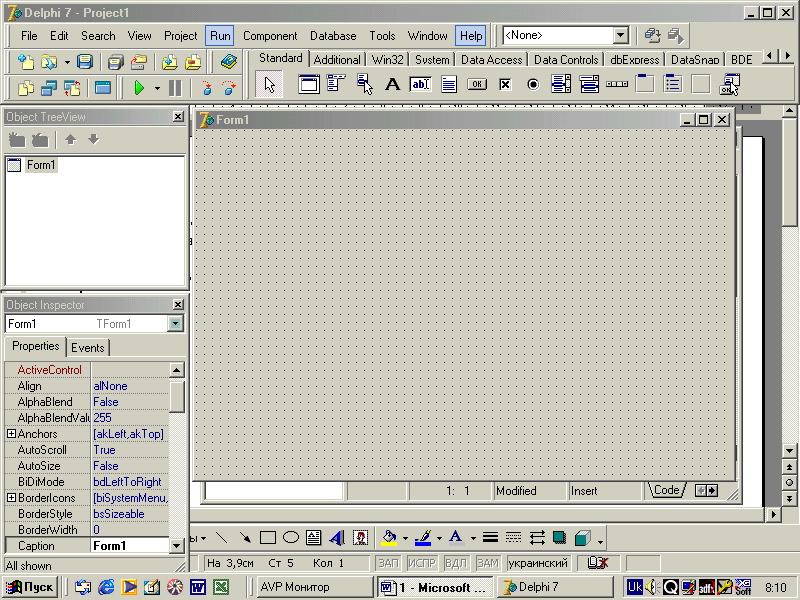Screen dimensions: 800x600
Task: Select the Button component (OK icon)
Action: (x=477, y=84)
